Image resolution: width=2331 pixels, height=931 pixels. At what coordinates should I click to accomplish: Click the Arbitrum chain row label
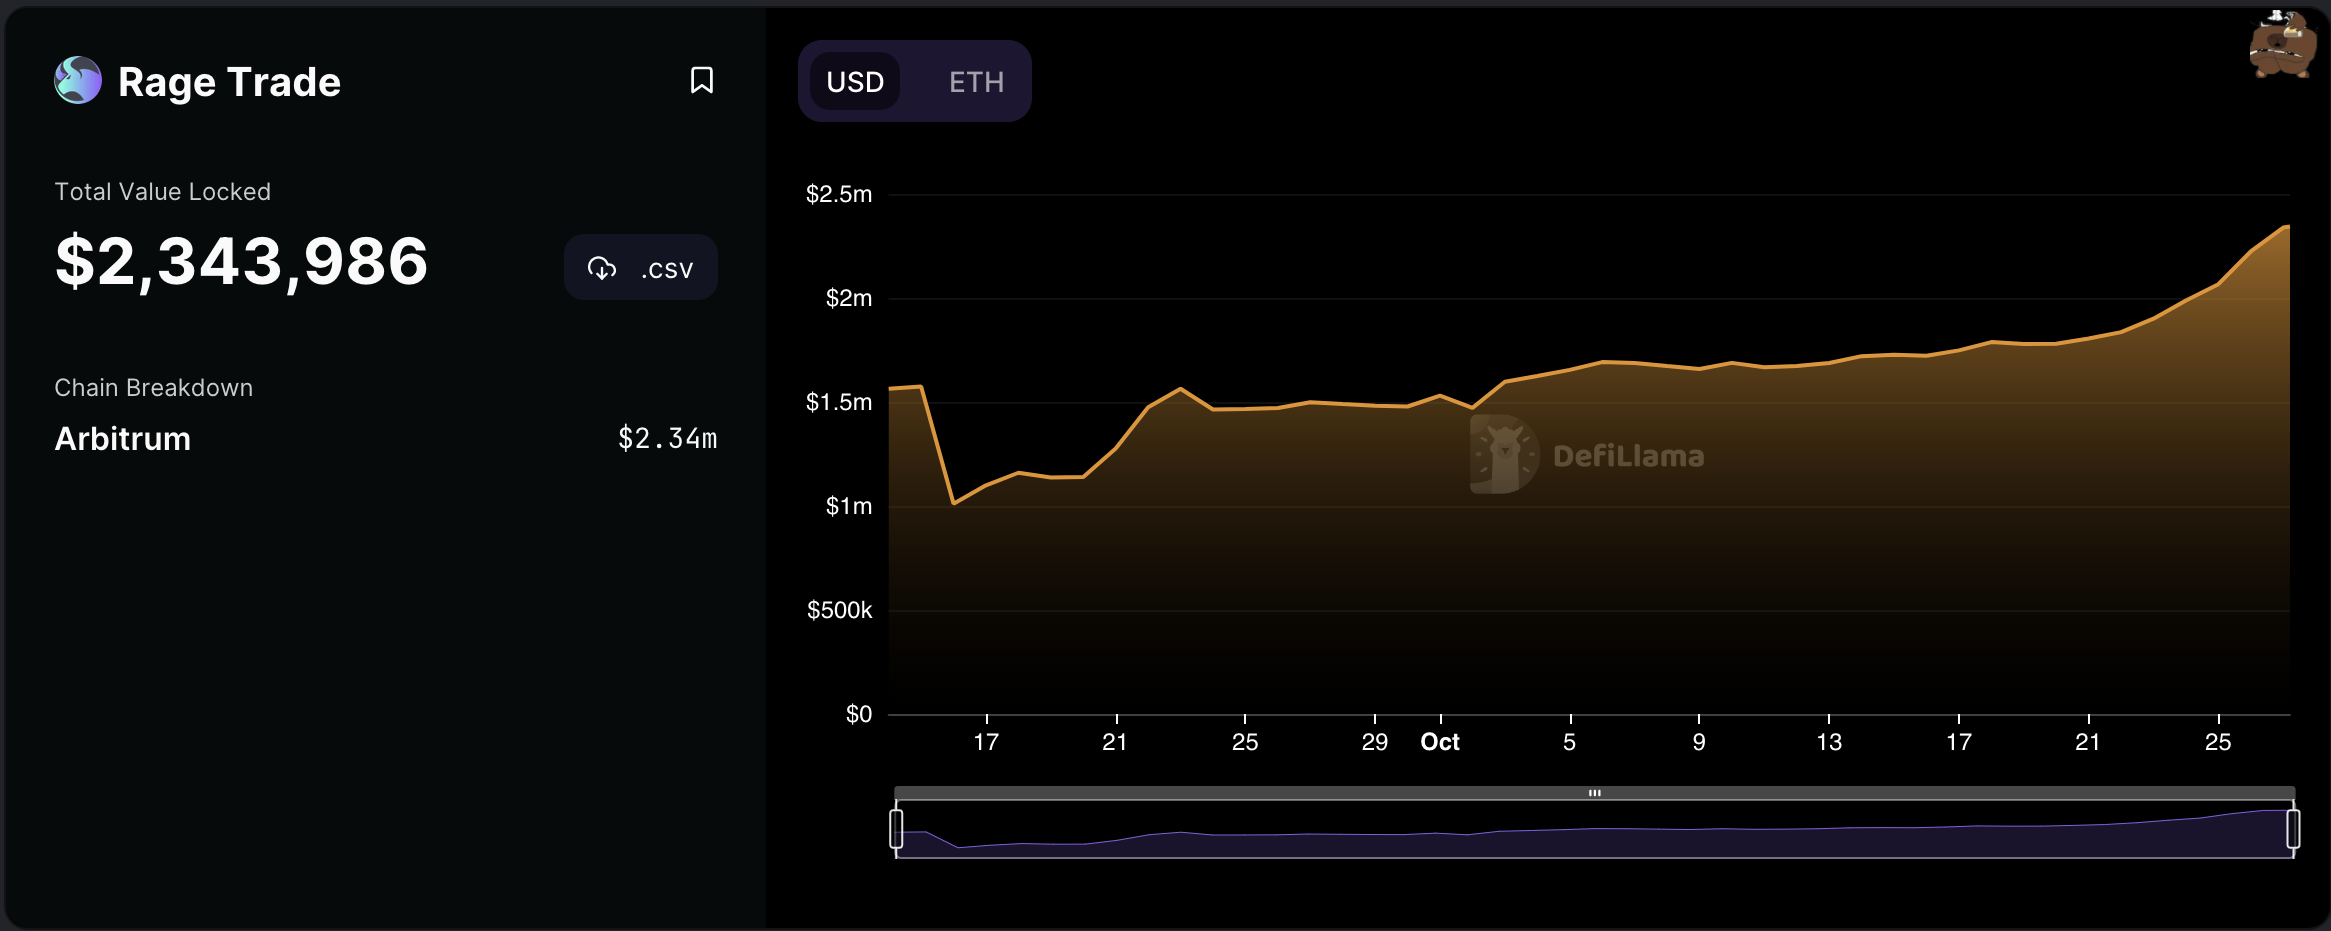[122, 439]
